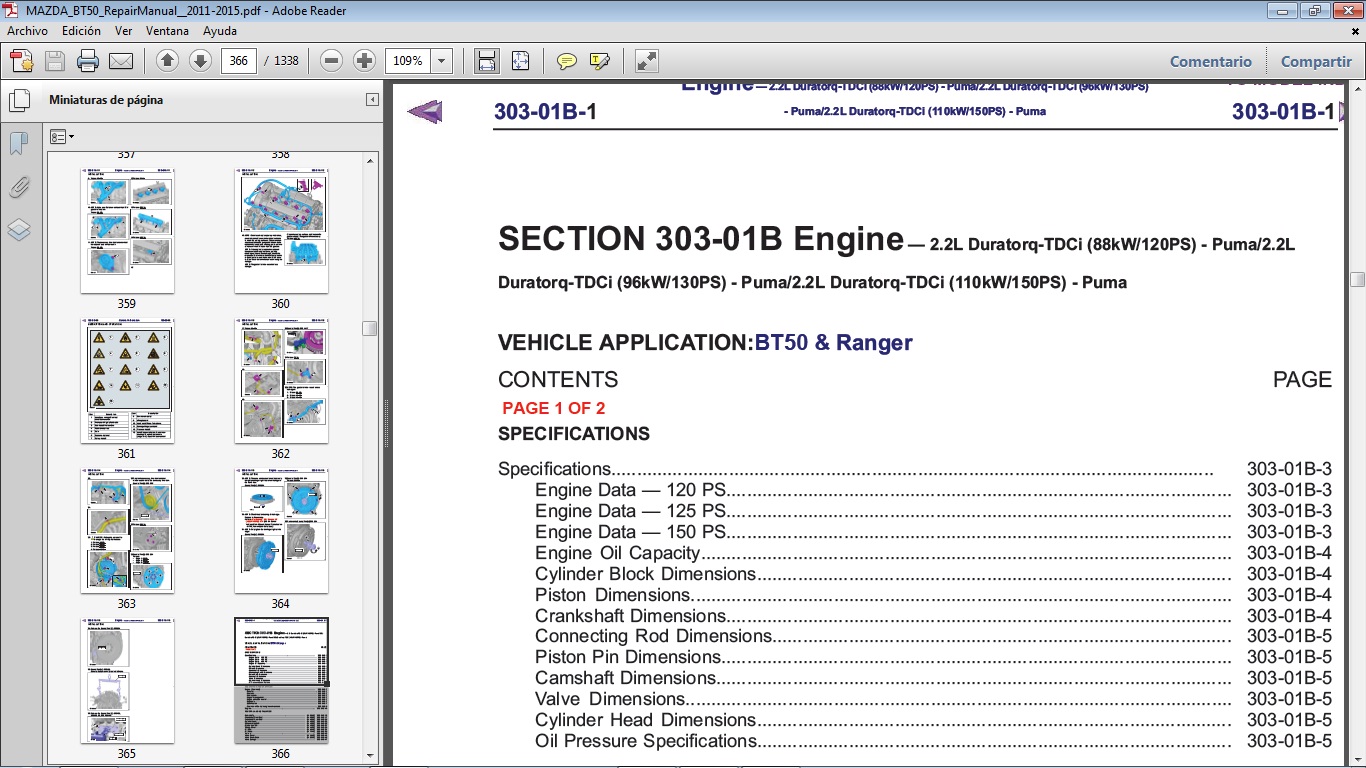
Task: Click the zoom percentage field showing 109%
Action: (409, 61)
